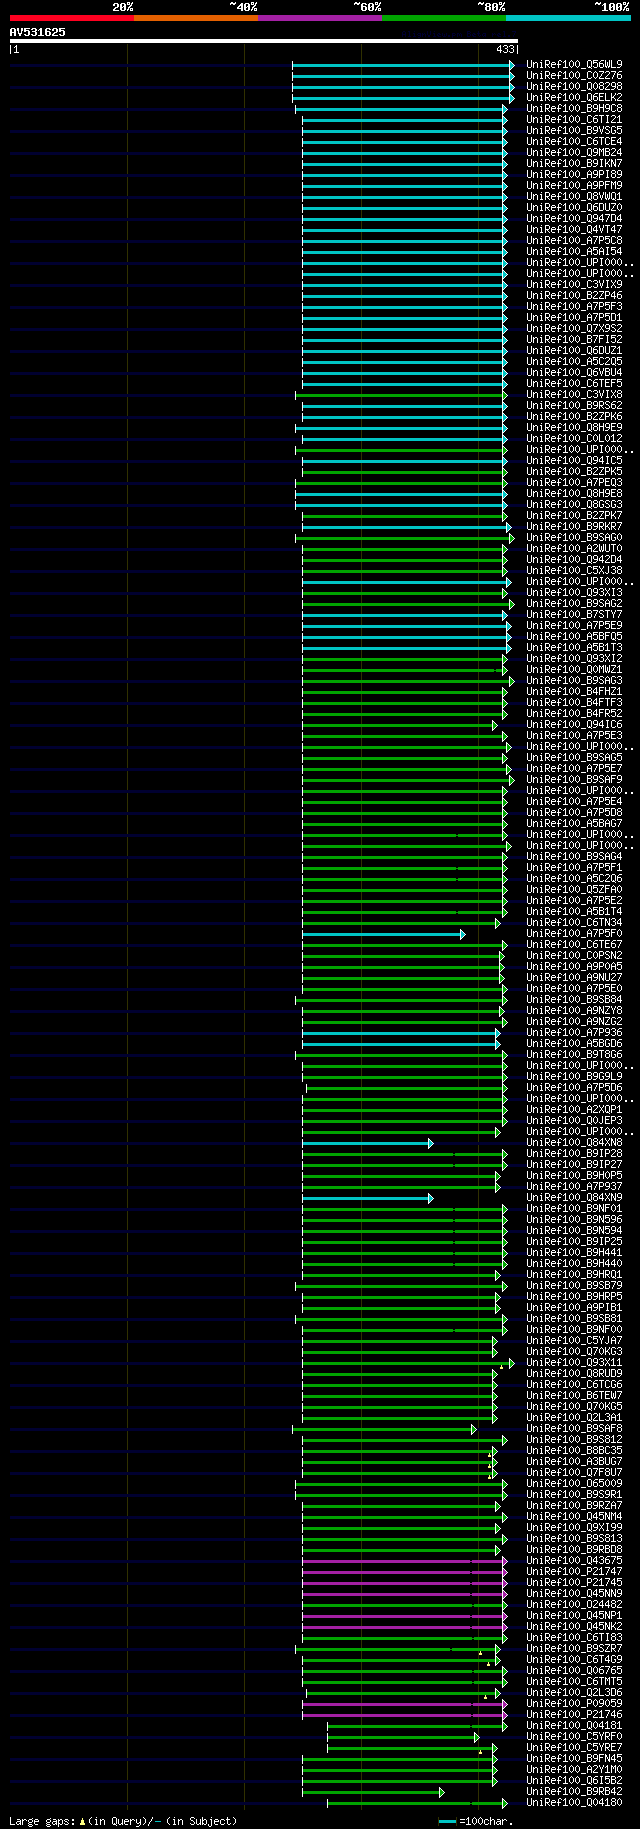This screenshot has width=640, height=1829.
Task: Select hit label UniRef100_C5XJ38
Action: (x=574, y=571)
